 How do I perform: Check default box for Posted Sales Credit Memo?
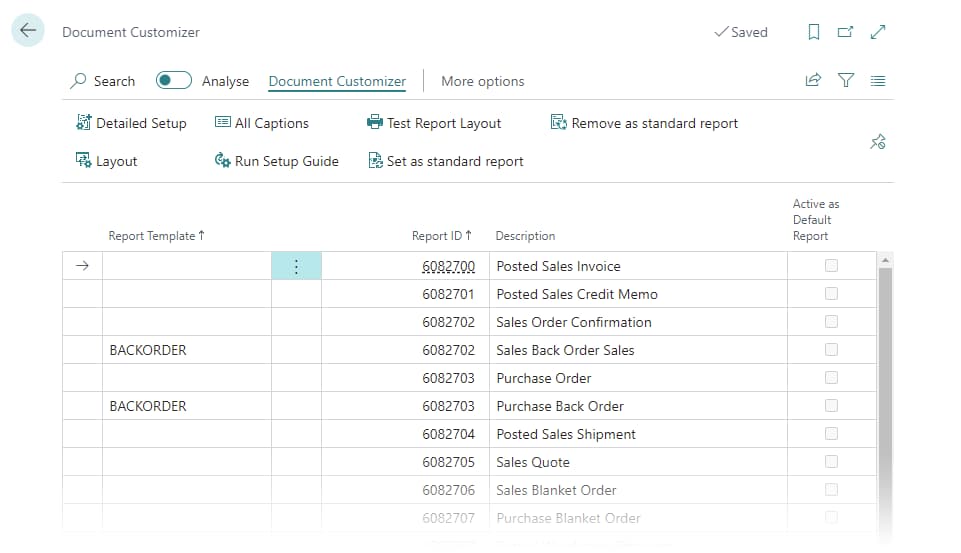[831, 294]
